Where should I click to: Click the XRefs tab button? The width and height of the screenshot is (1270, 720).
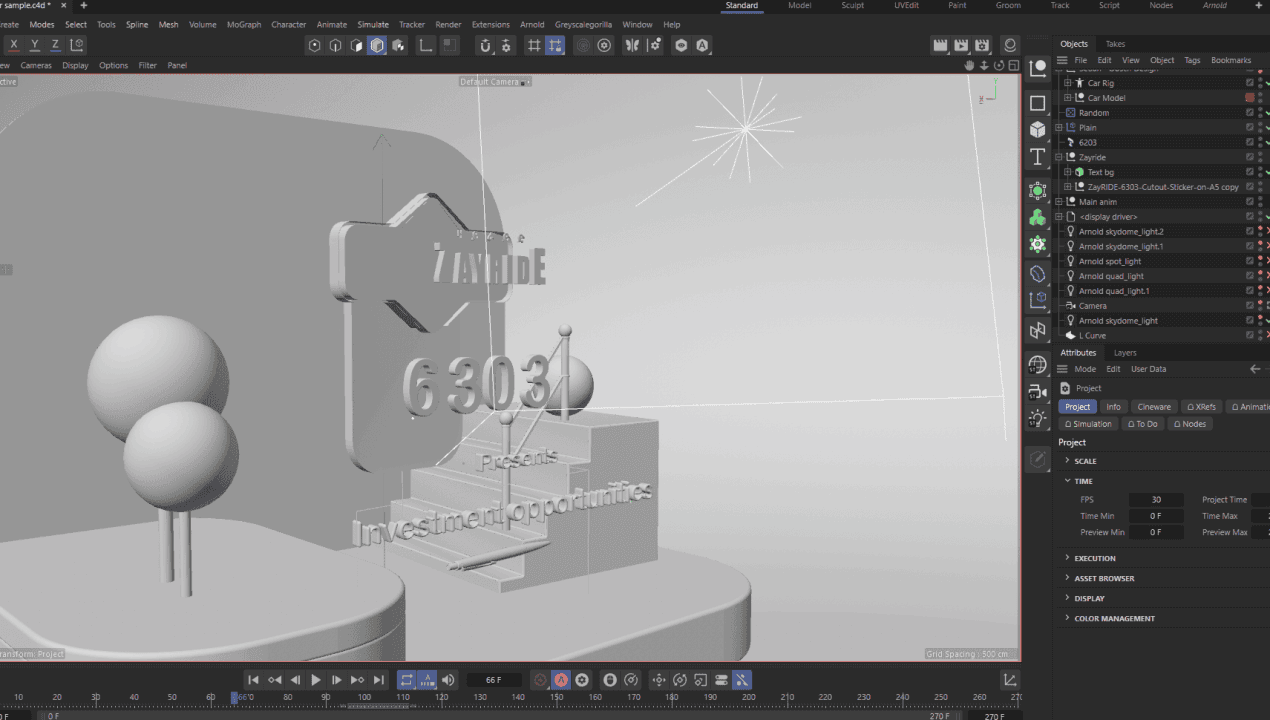point(1200,407)
